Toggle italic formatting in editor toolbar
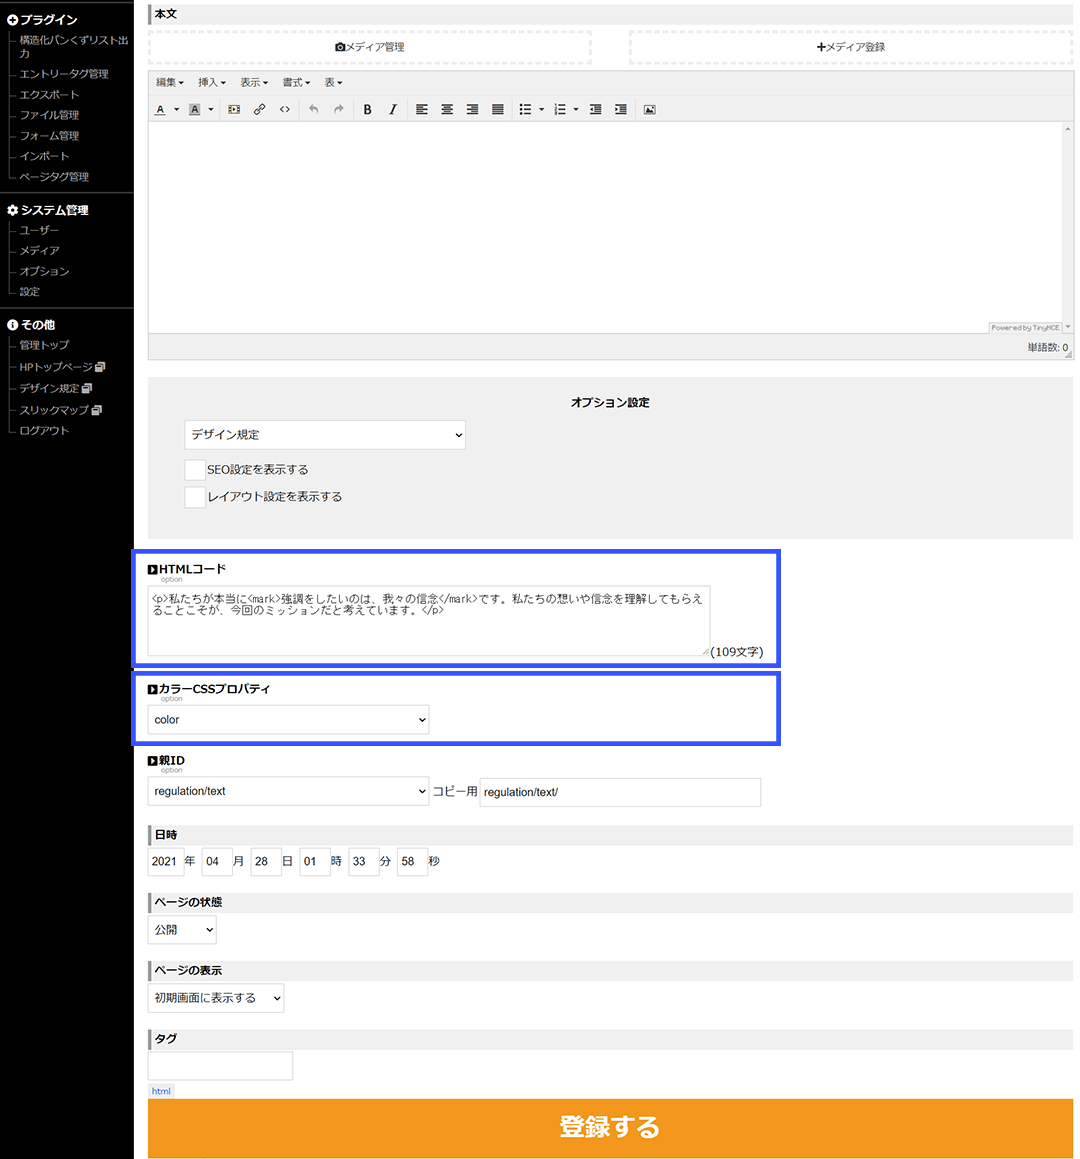Screen dimensions: 1080x1159 [x=393, y=109]
